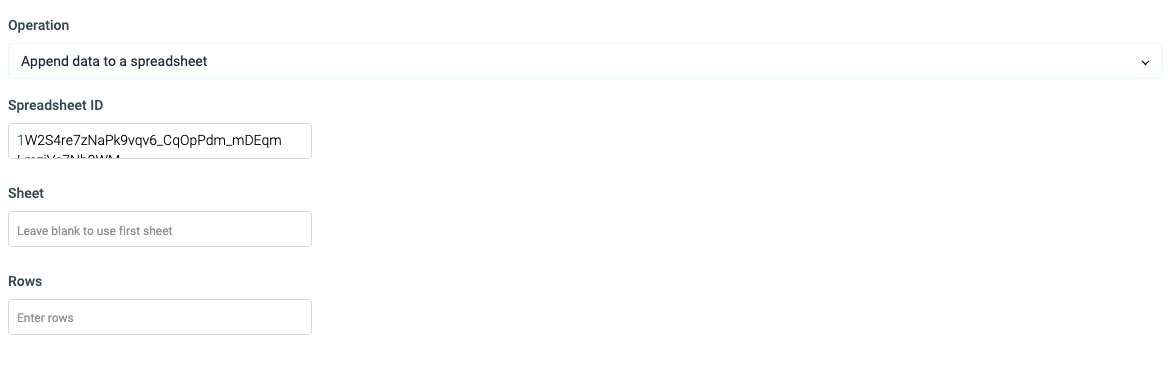Image resolution: width=1169 pixels, height=369 pixels.
Task: Click the Rows field label
Action: 25,281
